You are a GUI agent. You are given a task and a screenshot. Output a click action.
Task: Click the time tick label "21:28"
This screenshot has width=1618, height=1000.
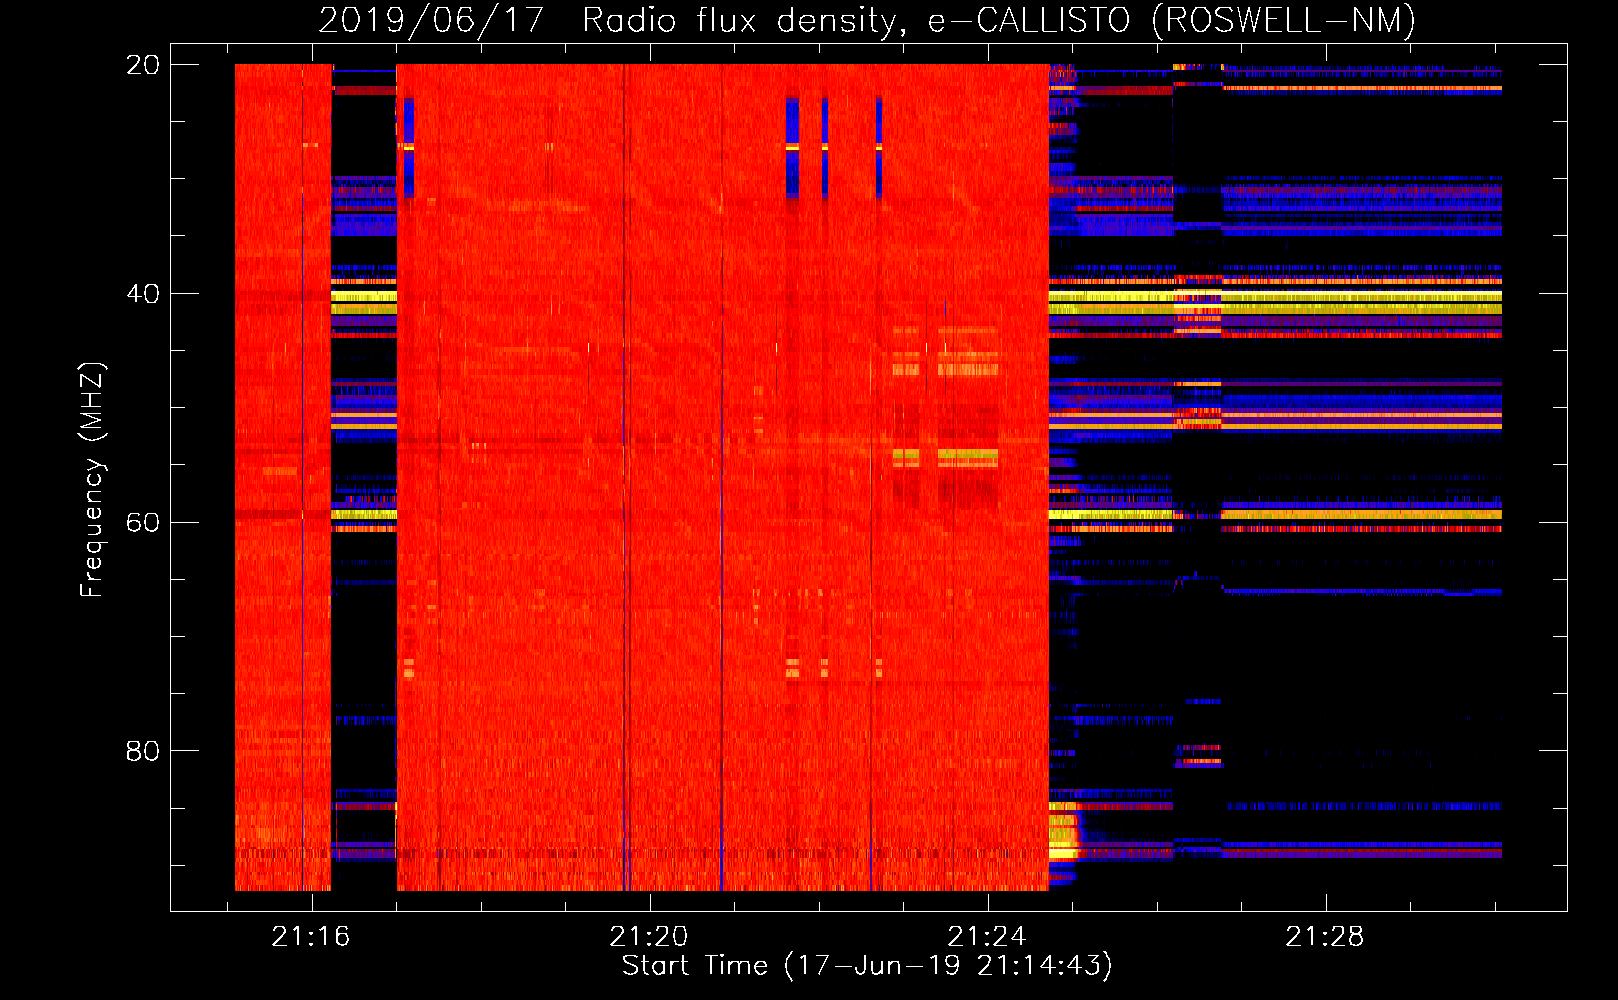click(1325, 937)
